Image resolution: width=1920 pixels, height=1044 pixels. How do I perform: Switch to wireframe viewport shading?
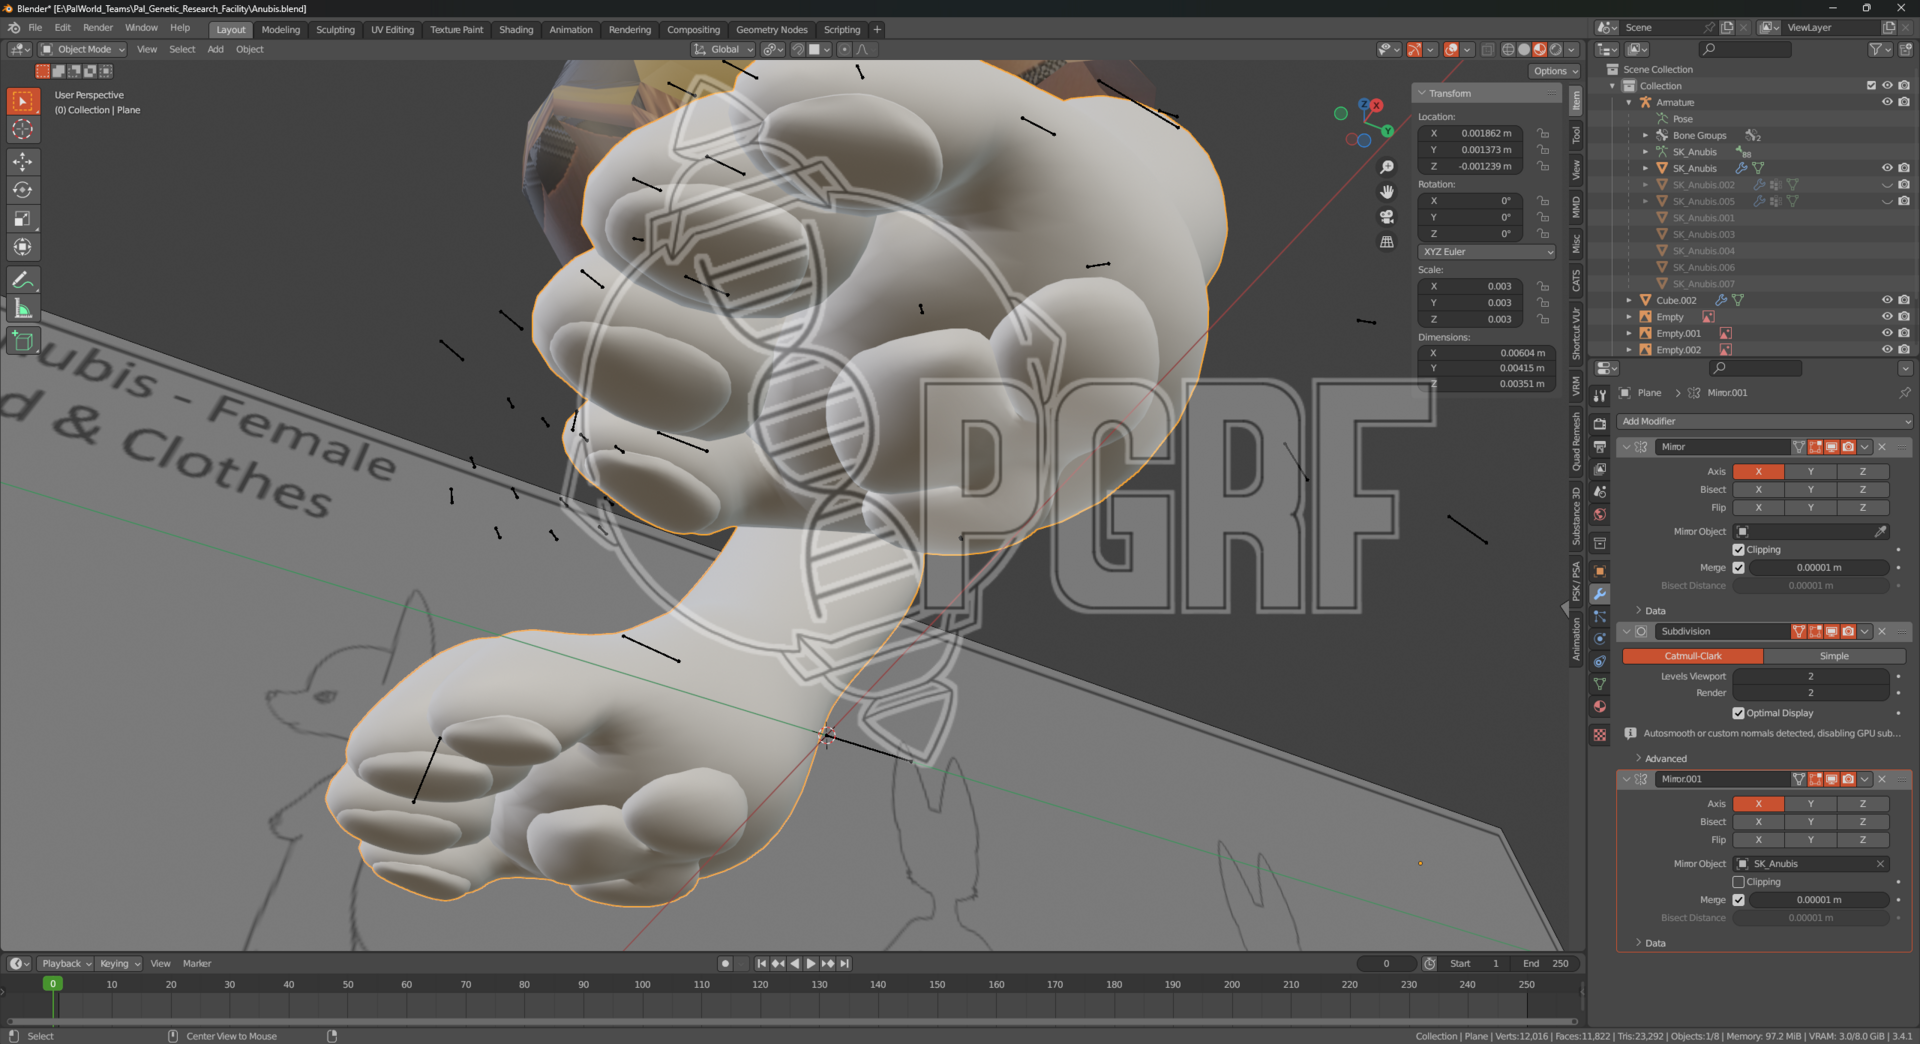(x=1508, y=49)
